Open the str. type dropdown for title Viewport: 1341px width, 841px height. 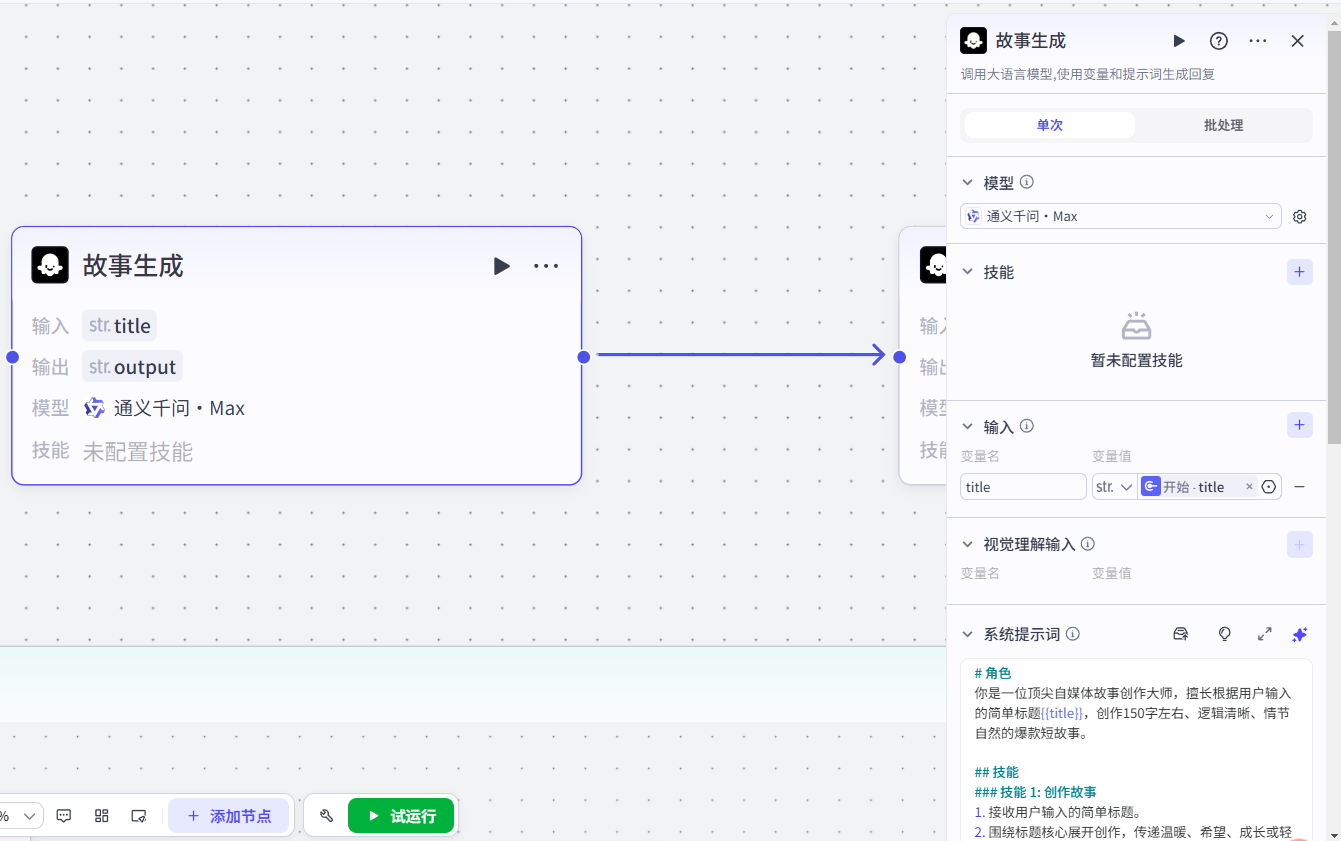(x=1114, y=487)
